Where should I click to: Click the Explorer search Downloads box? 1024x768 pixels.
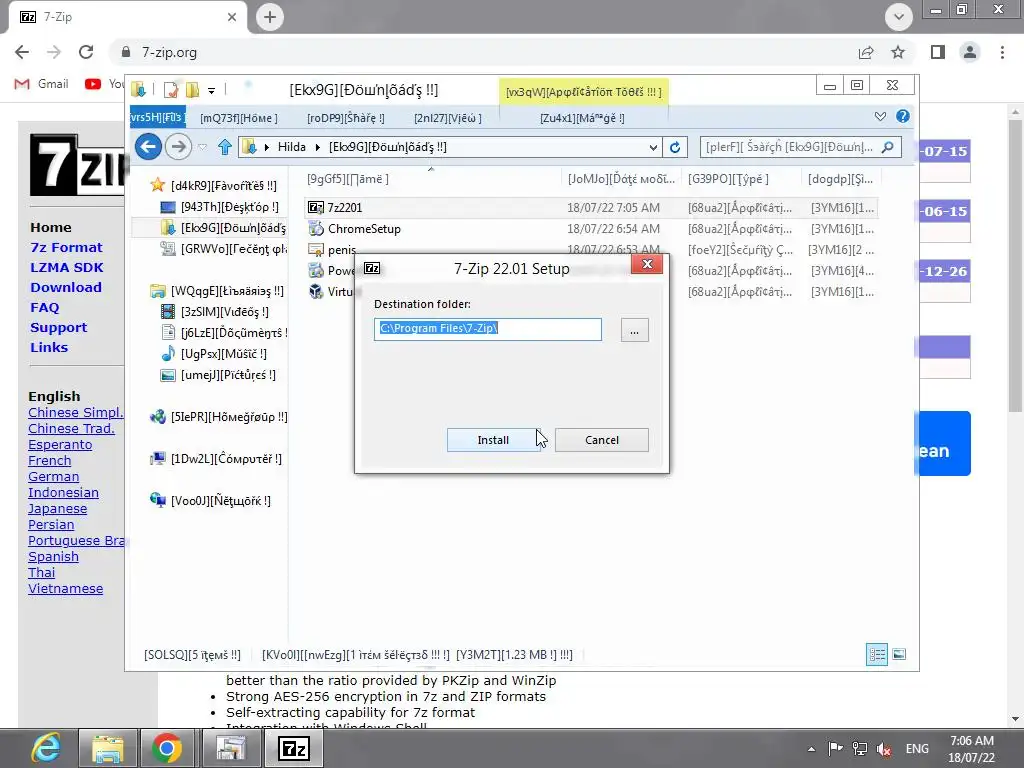tap(800, 147)
